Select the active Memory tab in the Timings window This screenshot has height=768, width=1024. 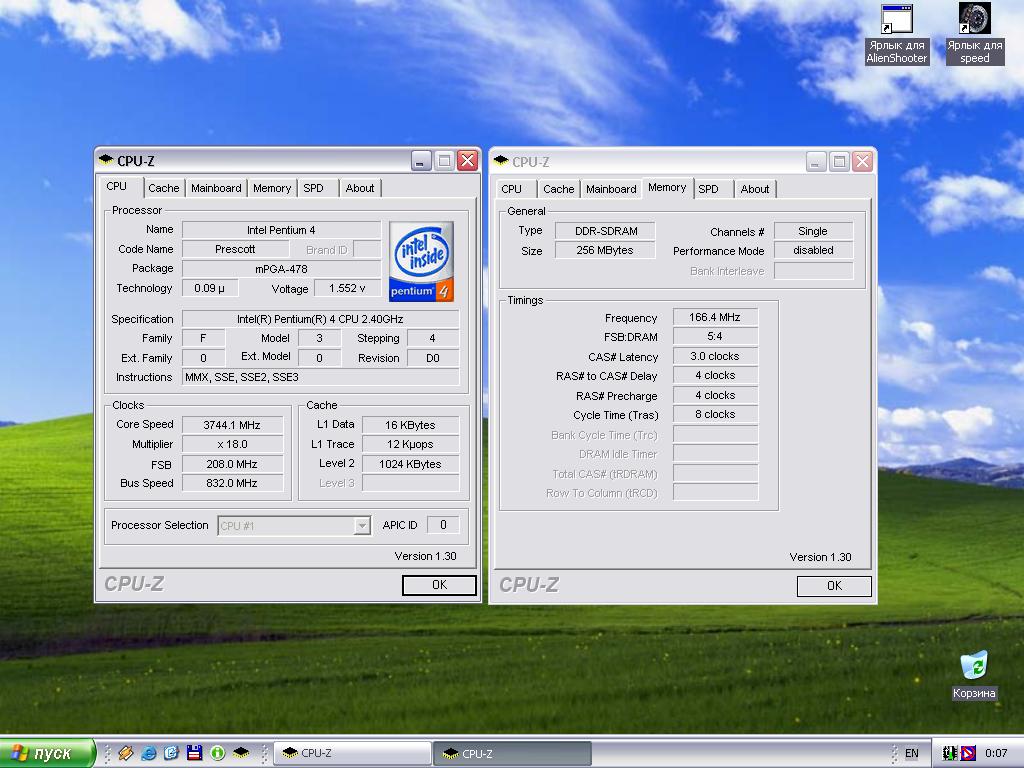coord(667,187)
